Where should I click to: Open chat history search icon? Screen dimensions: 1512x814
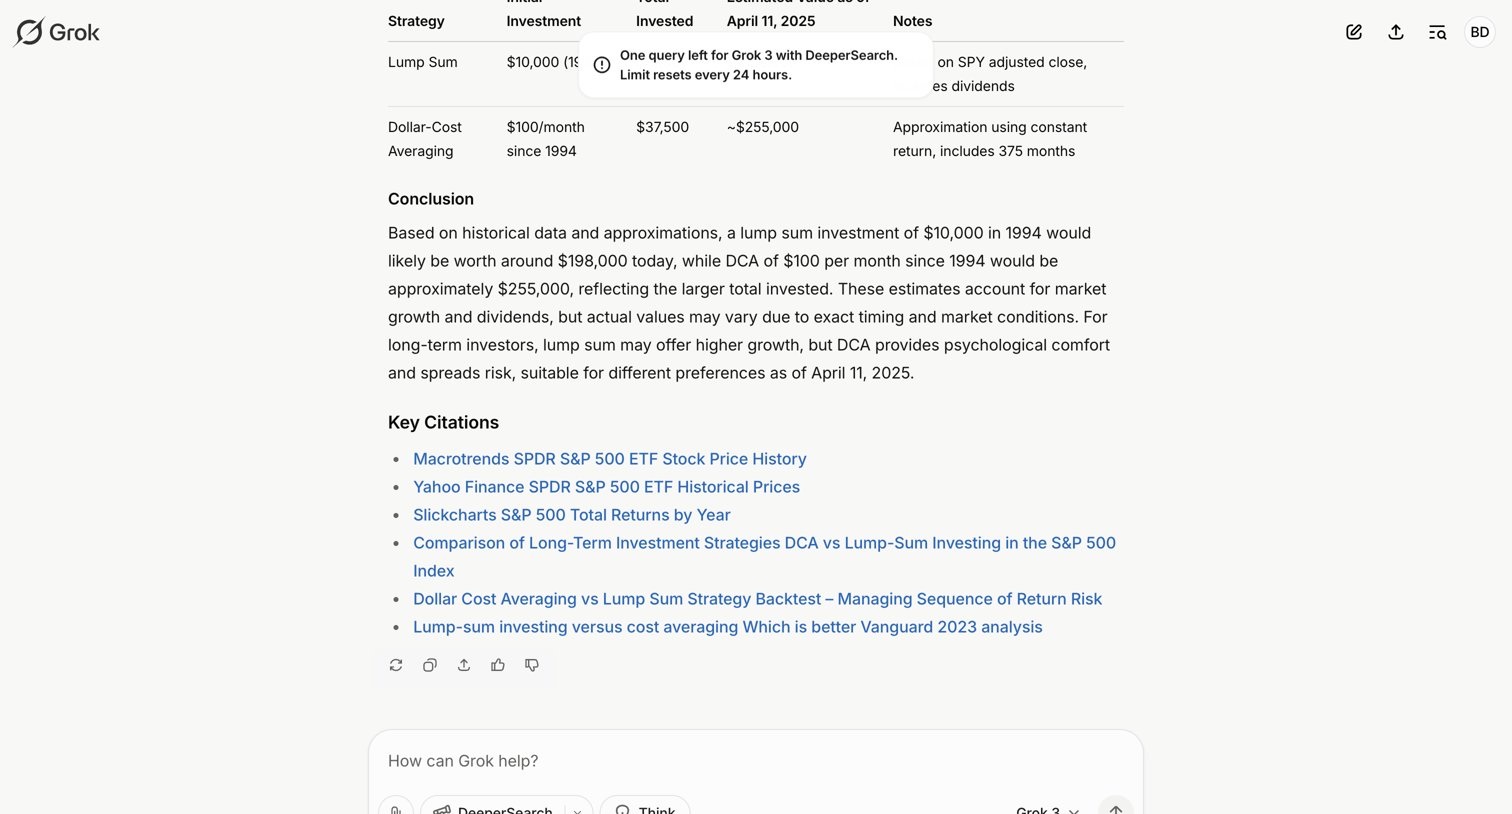pos(1437,32)
